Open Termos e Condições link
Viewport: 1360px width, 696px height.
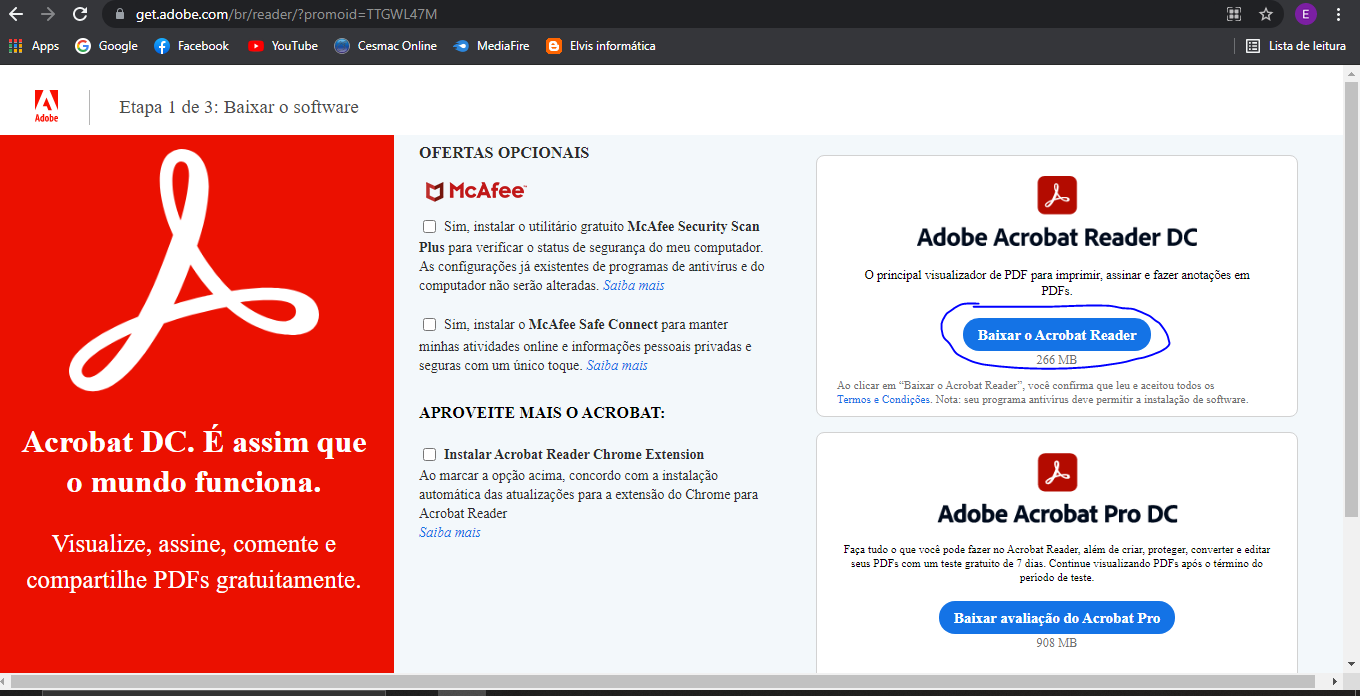pos(884,399)
